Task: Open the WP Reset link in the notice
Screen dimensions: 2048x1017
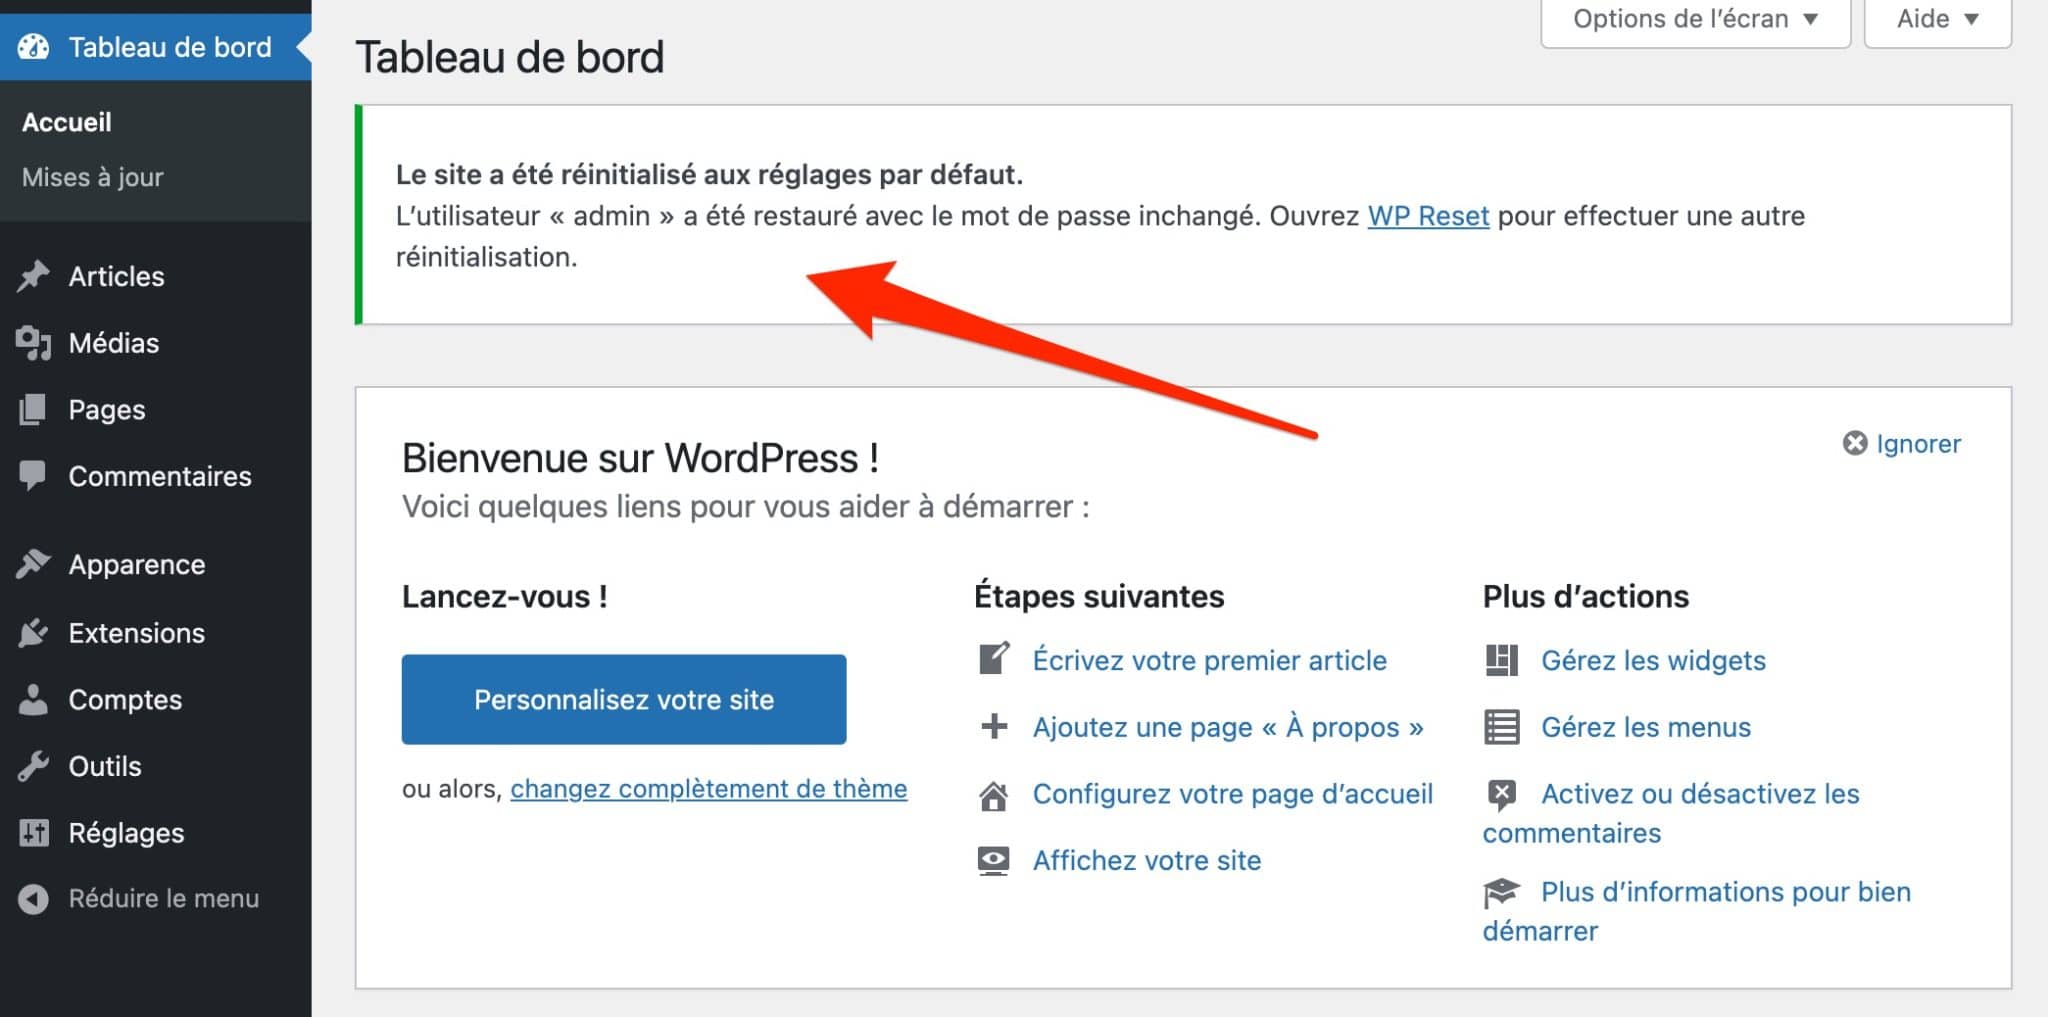Action: point(1428,215)
